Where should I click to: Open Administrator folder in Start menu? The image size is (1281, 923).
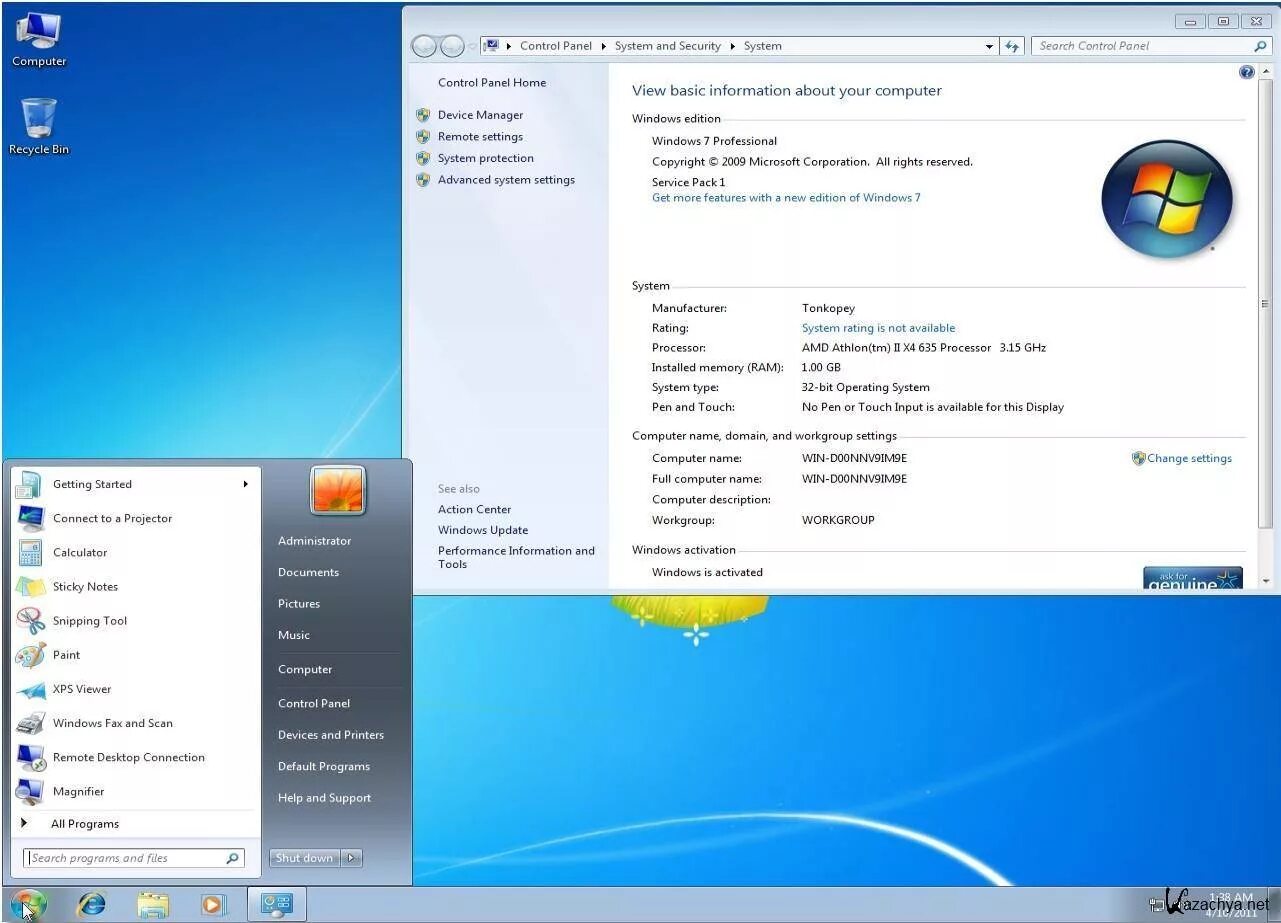point(315,541)
